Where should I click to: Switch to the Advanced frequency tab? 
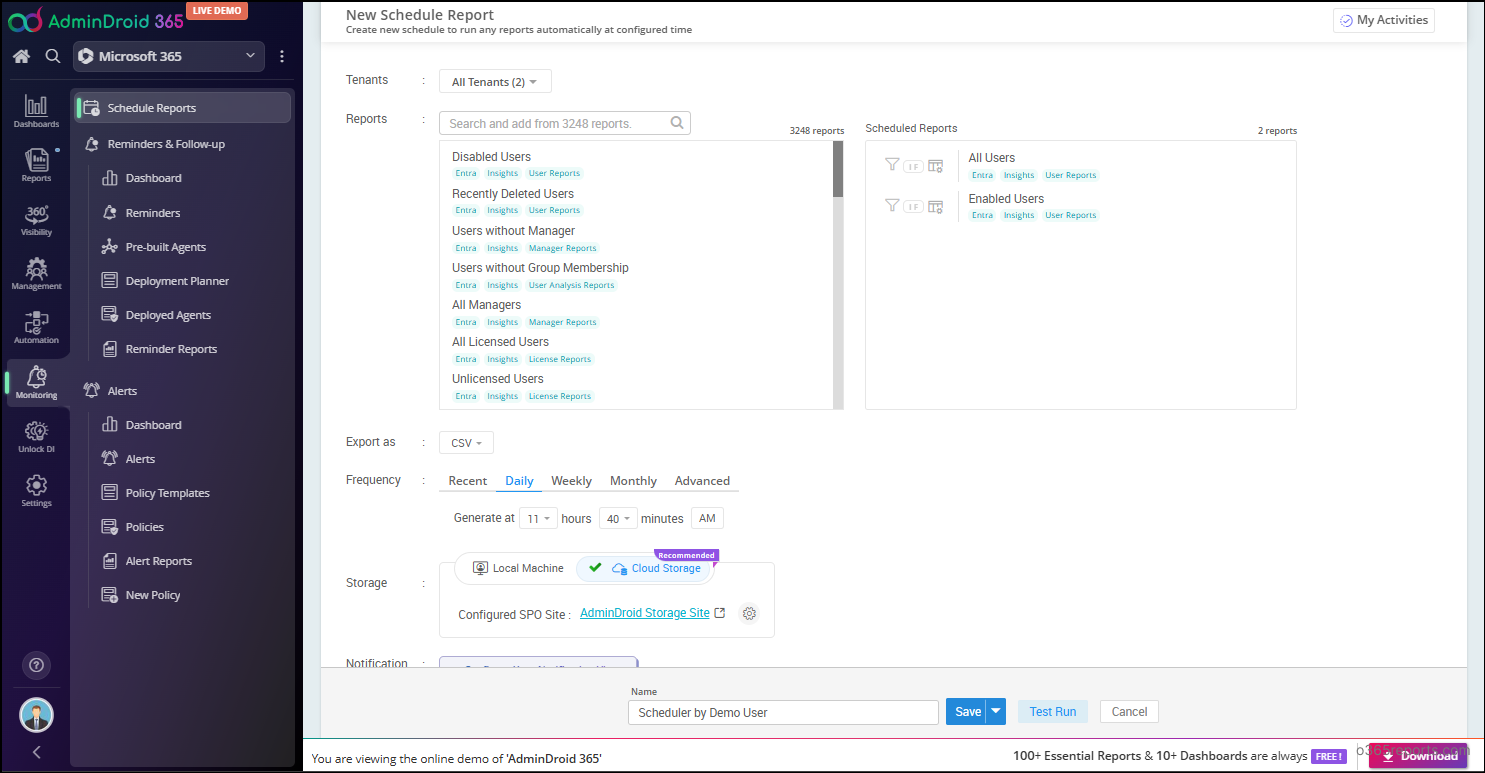(x=702, y=481)
